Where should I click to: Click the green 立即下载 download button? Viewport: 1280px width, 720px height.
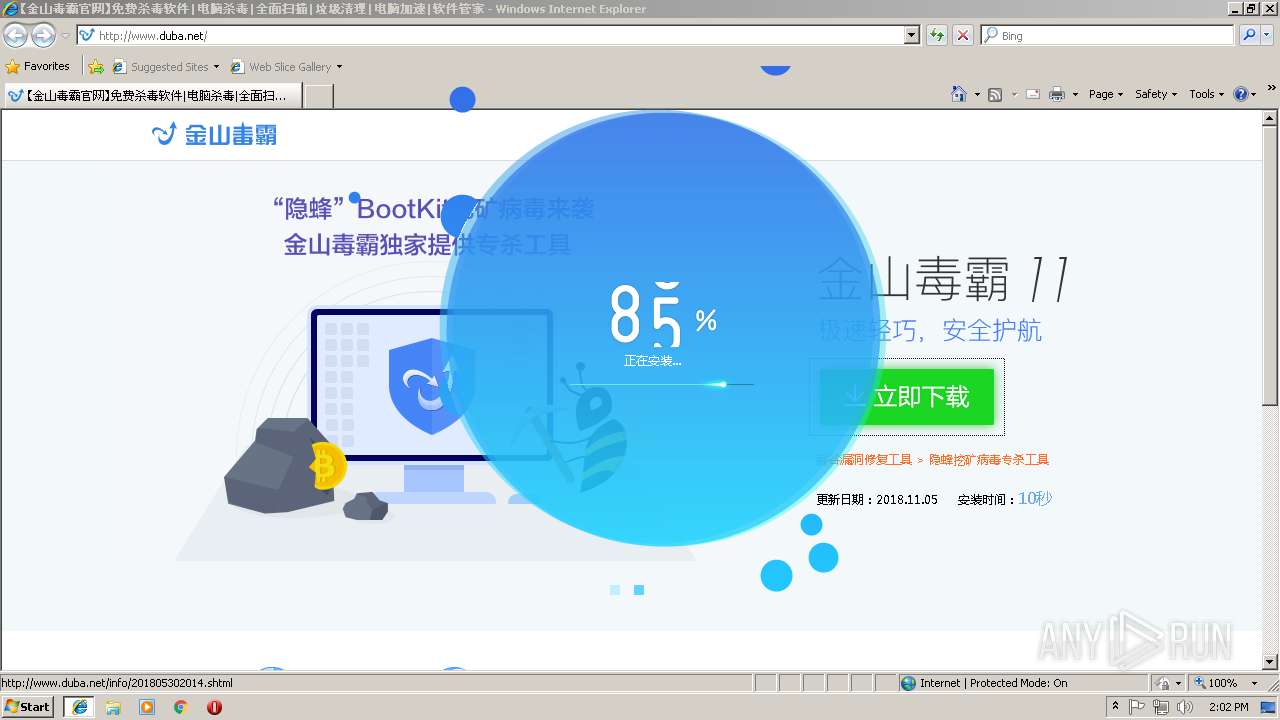907,397
